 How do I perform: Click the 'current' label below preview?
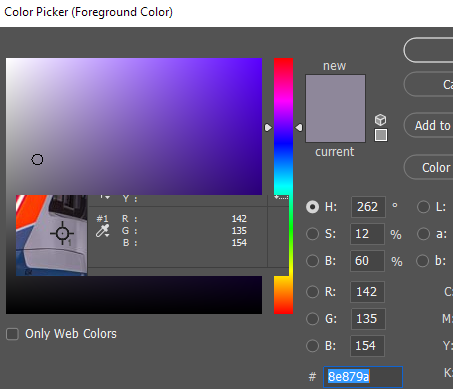(335, 152)
